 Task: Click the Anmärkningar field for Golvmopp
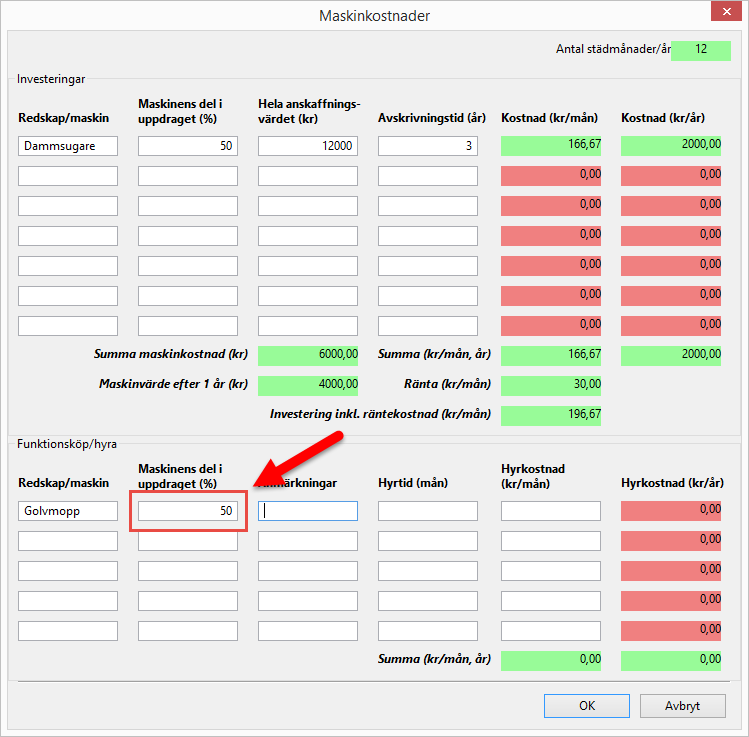point(307,511)
